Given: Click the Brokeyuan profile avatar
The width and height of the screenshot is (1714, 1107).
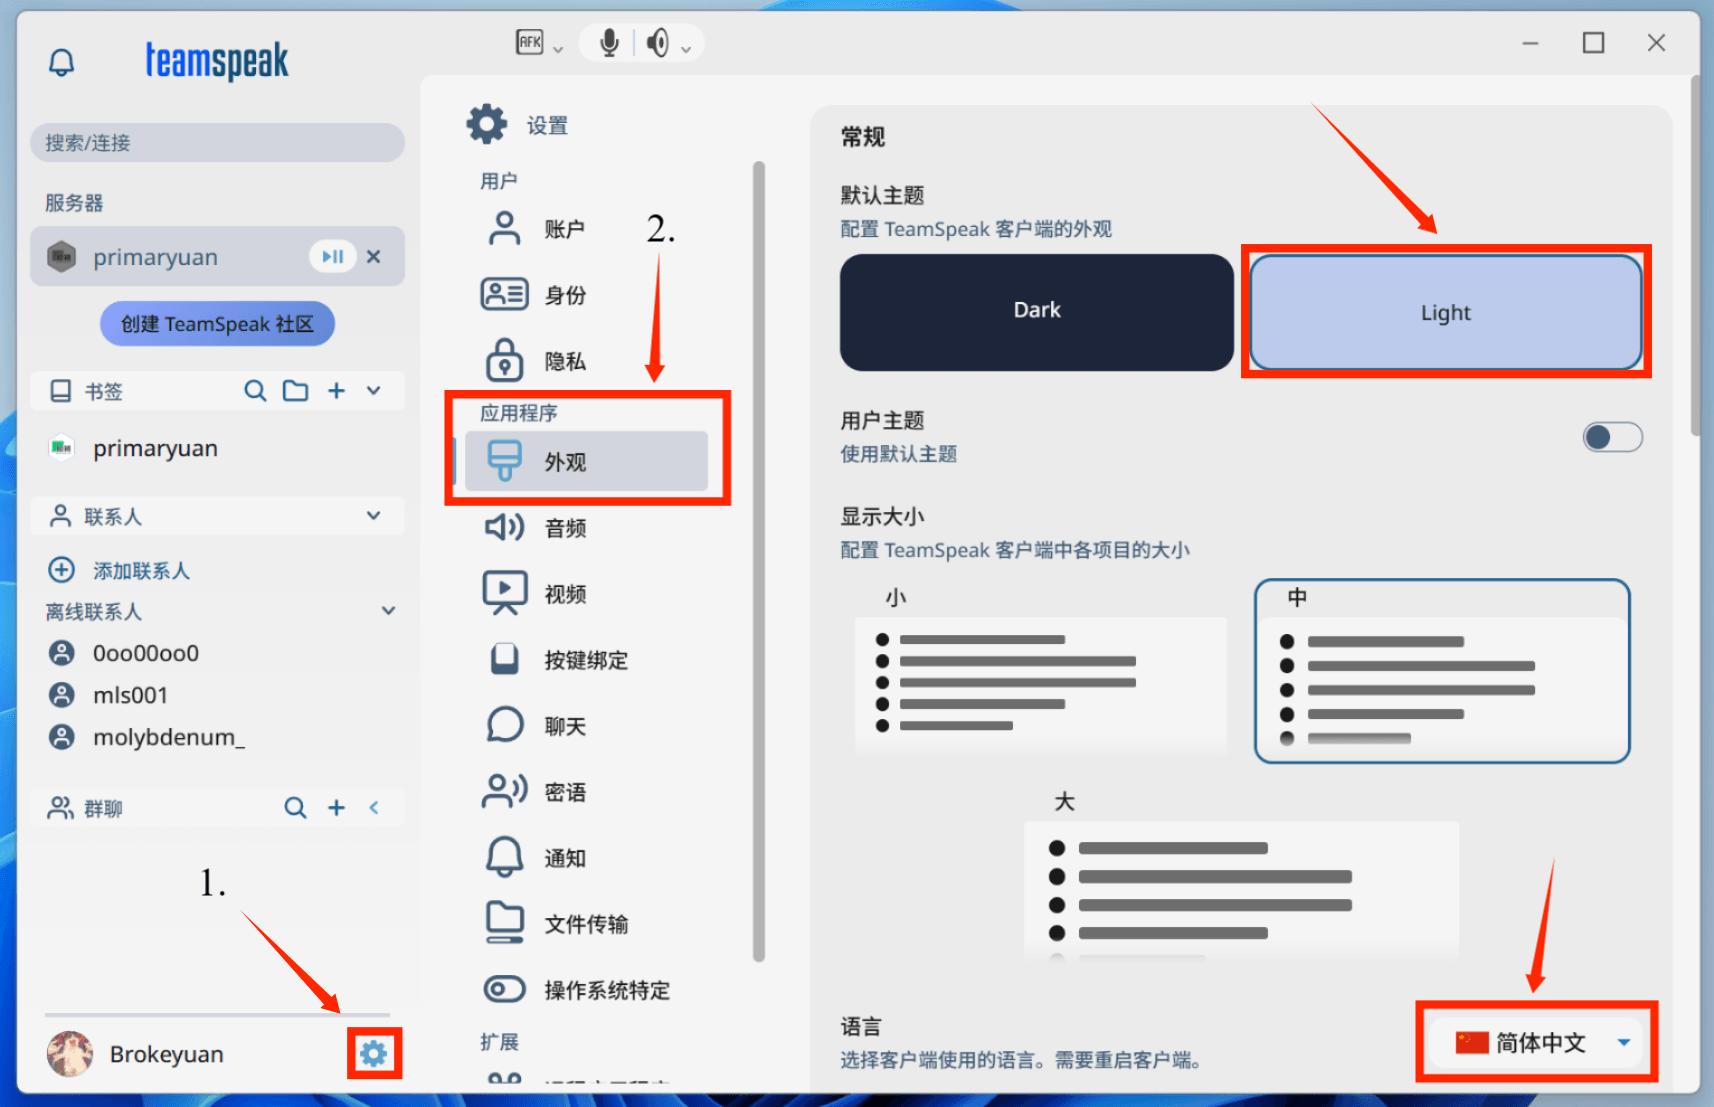Looking at the screenshot, I should (70, 1054).
